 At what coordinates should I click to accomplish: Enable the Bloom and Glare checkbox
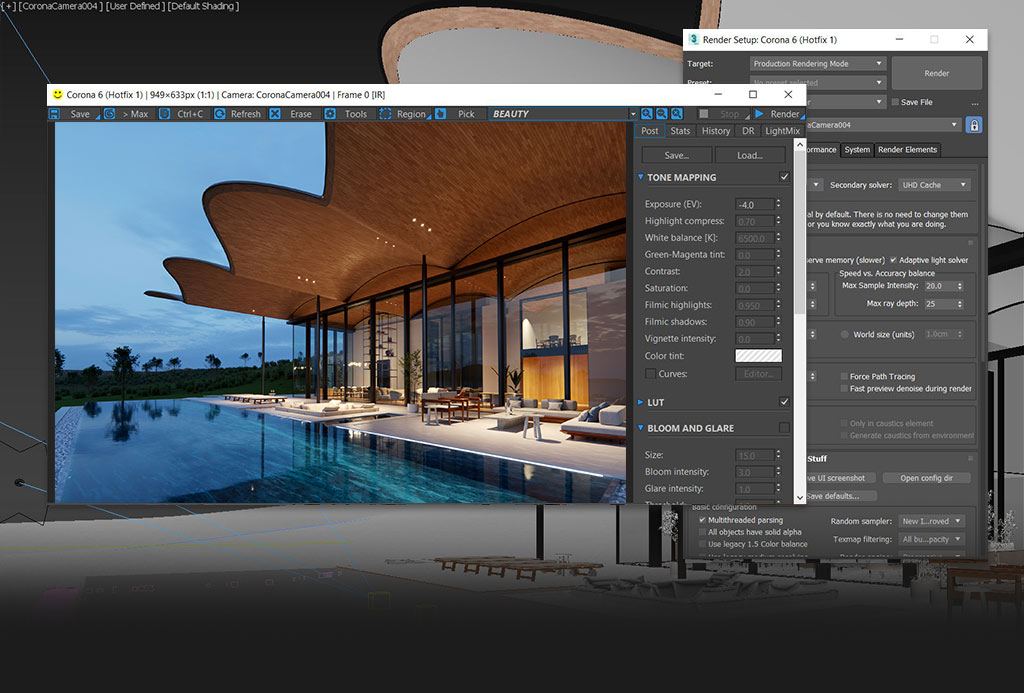pos(784,428)
